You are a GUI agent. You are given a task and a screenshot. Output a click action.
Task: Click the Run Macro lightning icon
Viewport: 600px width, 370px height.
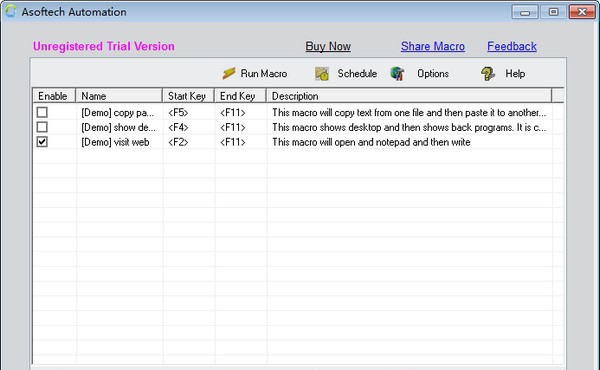point(229,73)
